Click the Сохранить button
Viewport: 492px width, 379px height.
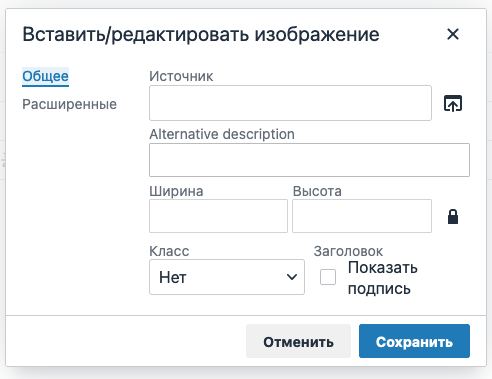(414, 341)
